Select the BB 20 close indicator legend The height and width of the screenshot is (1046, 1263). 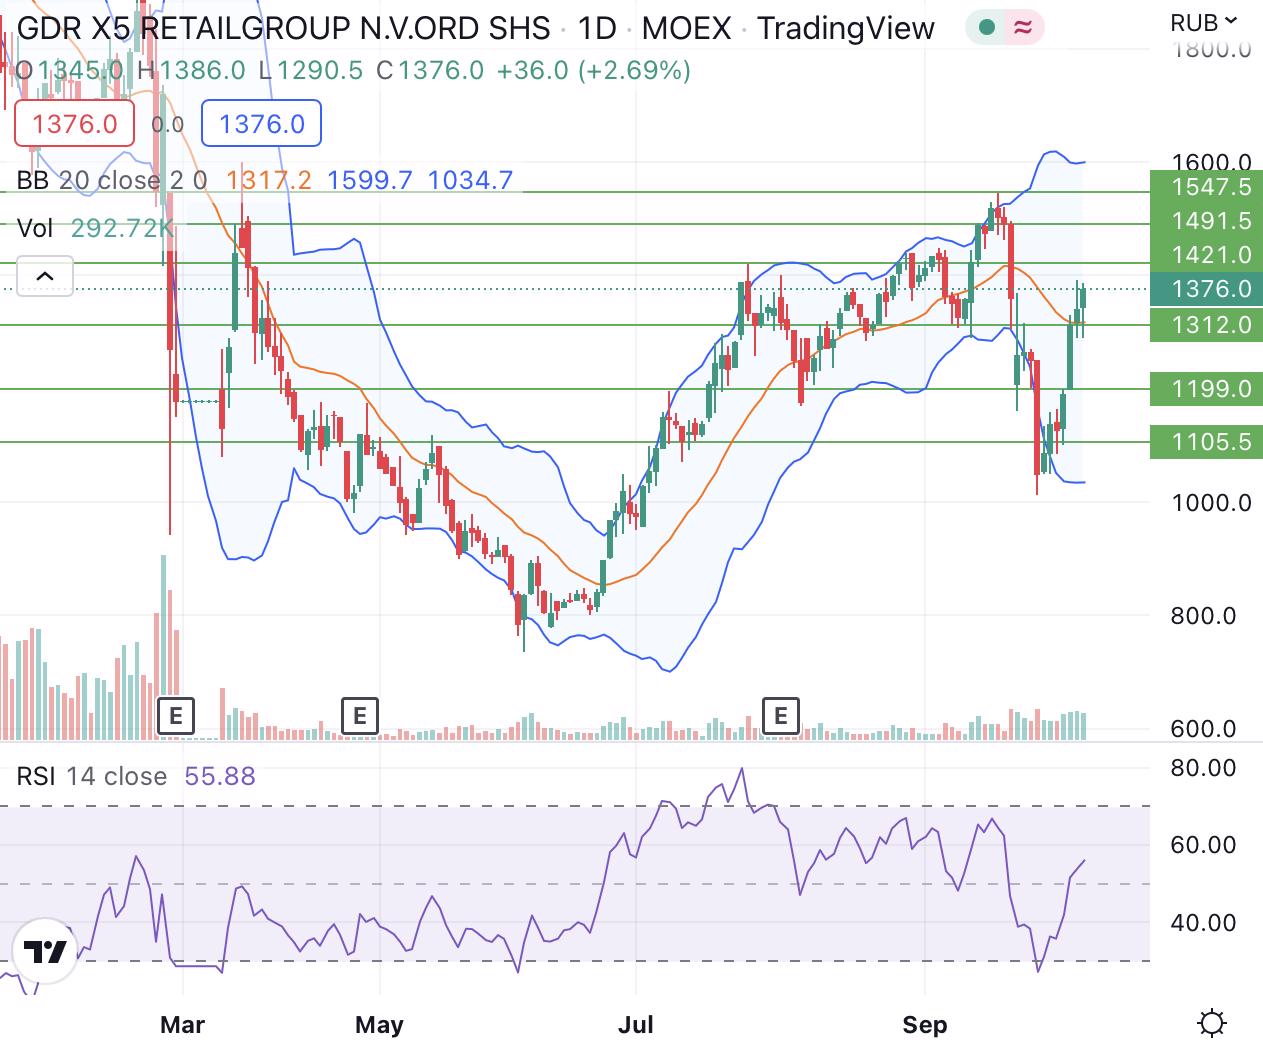(x=110, y=180)
